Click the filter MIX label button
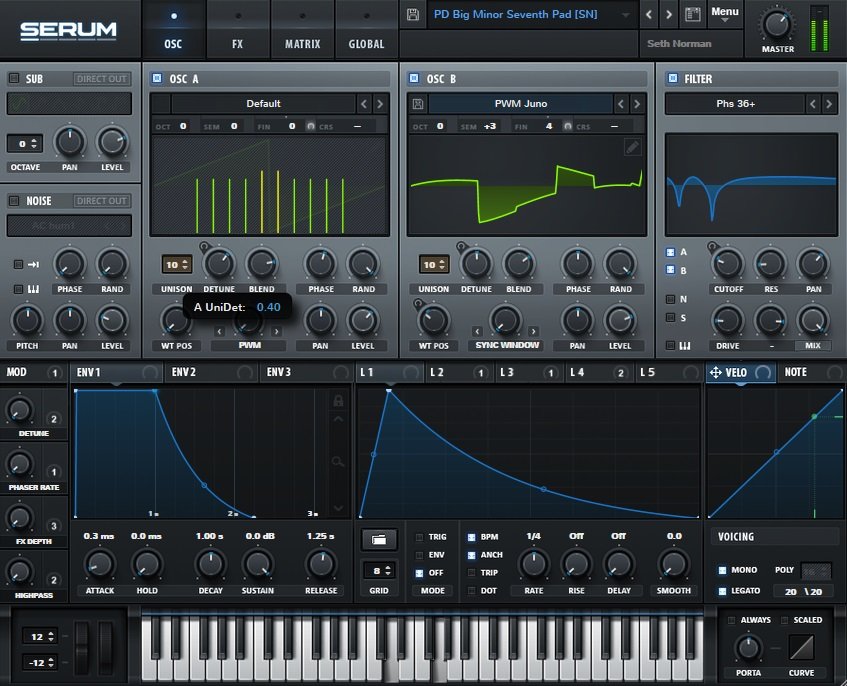The image size is (847, 686). click(812, 346)
